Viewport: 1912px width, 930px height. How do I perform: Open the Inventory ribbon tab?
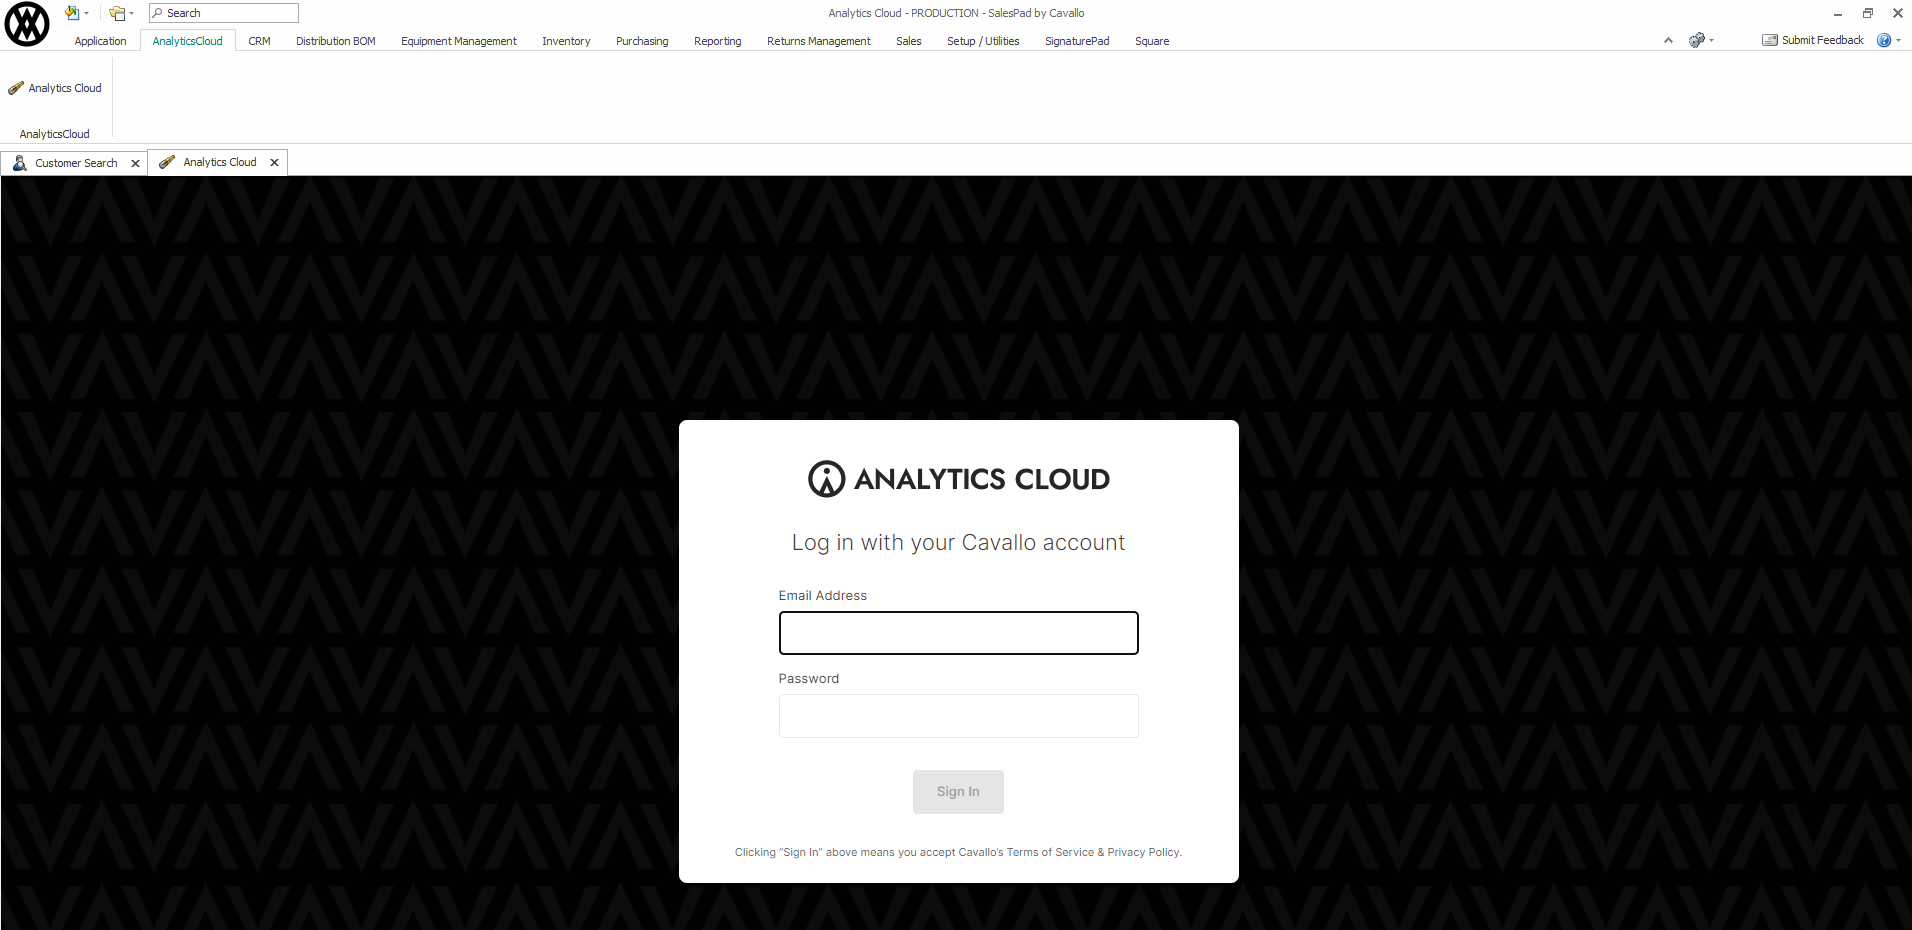pos(566,41)
